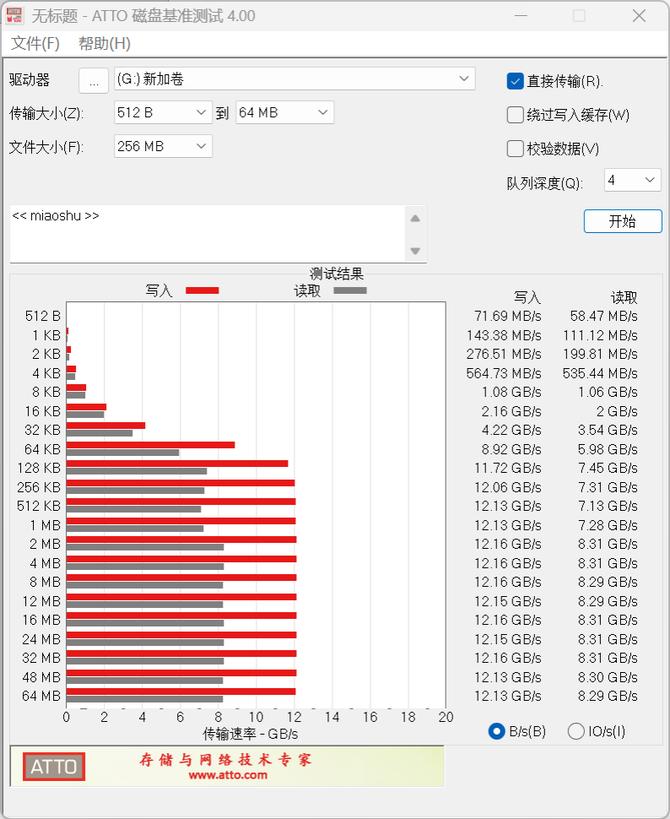Click the 143.38 MB/s write value
Image resolution: width=670 pixels, height=819 pixels.
[x=504, y=335]
